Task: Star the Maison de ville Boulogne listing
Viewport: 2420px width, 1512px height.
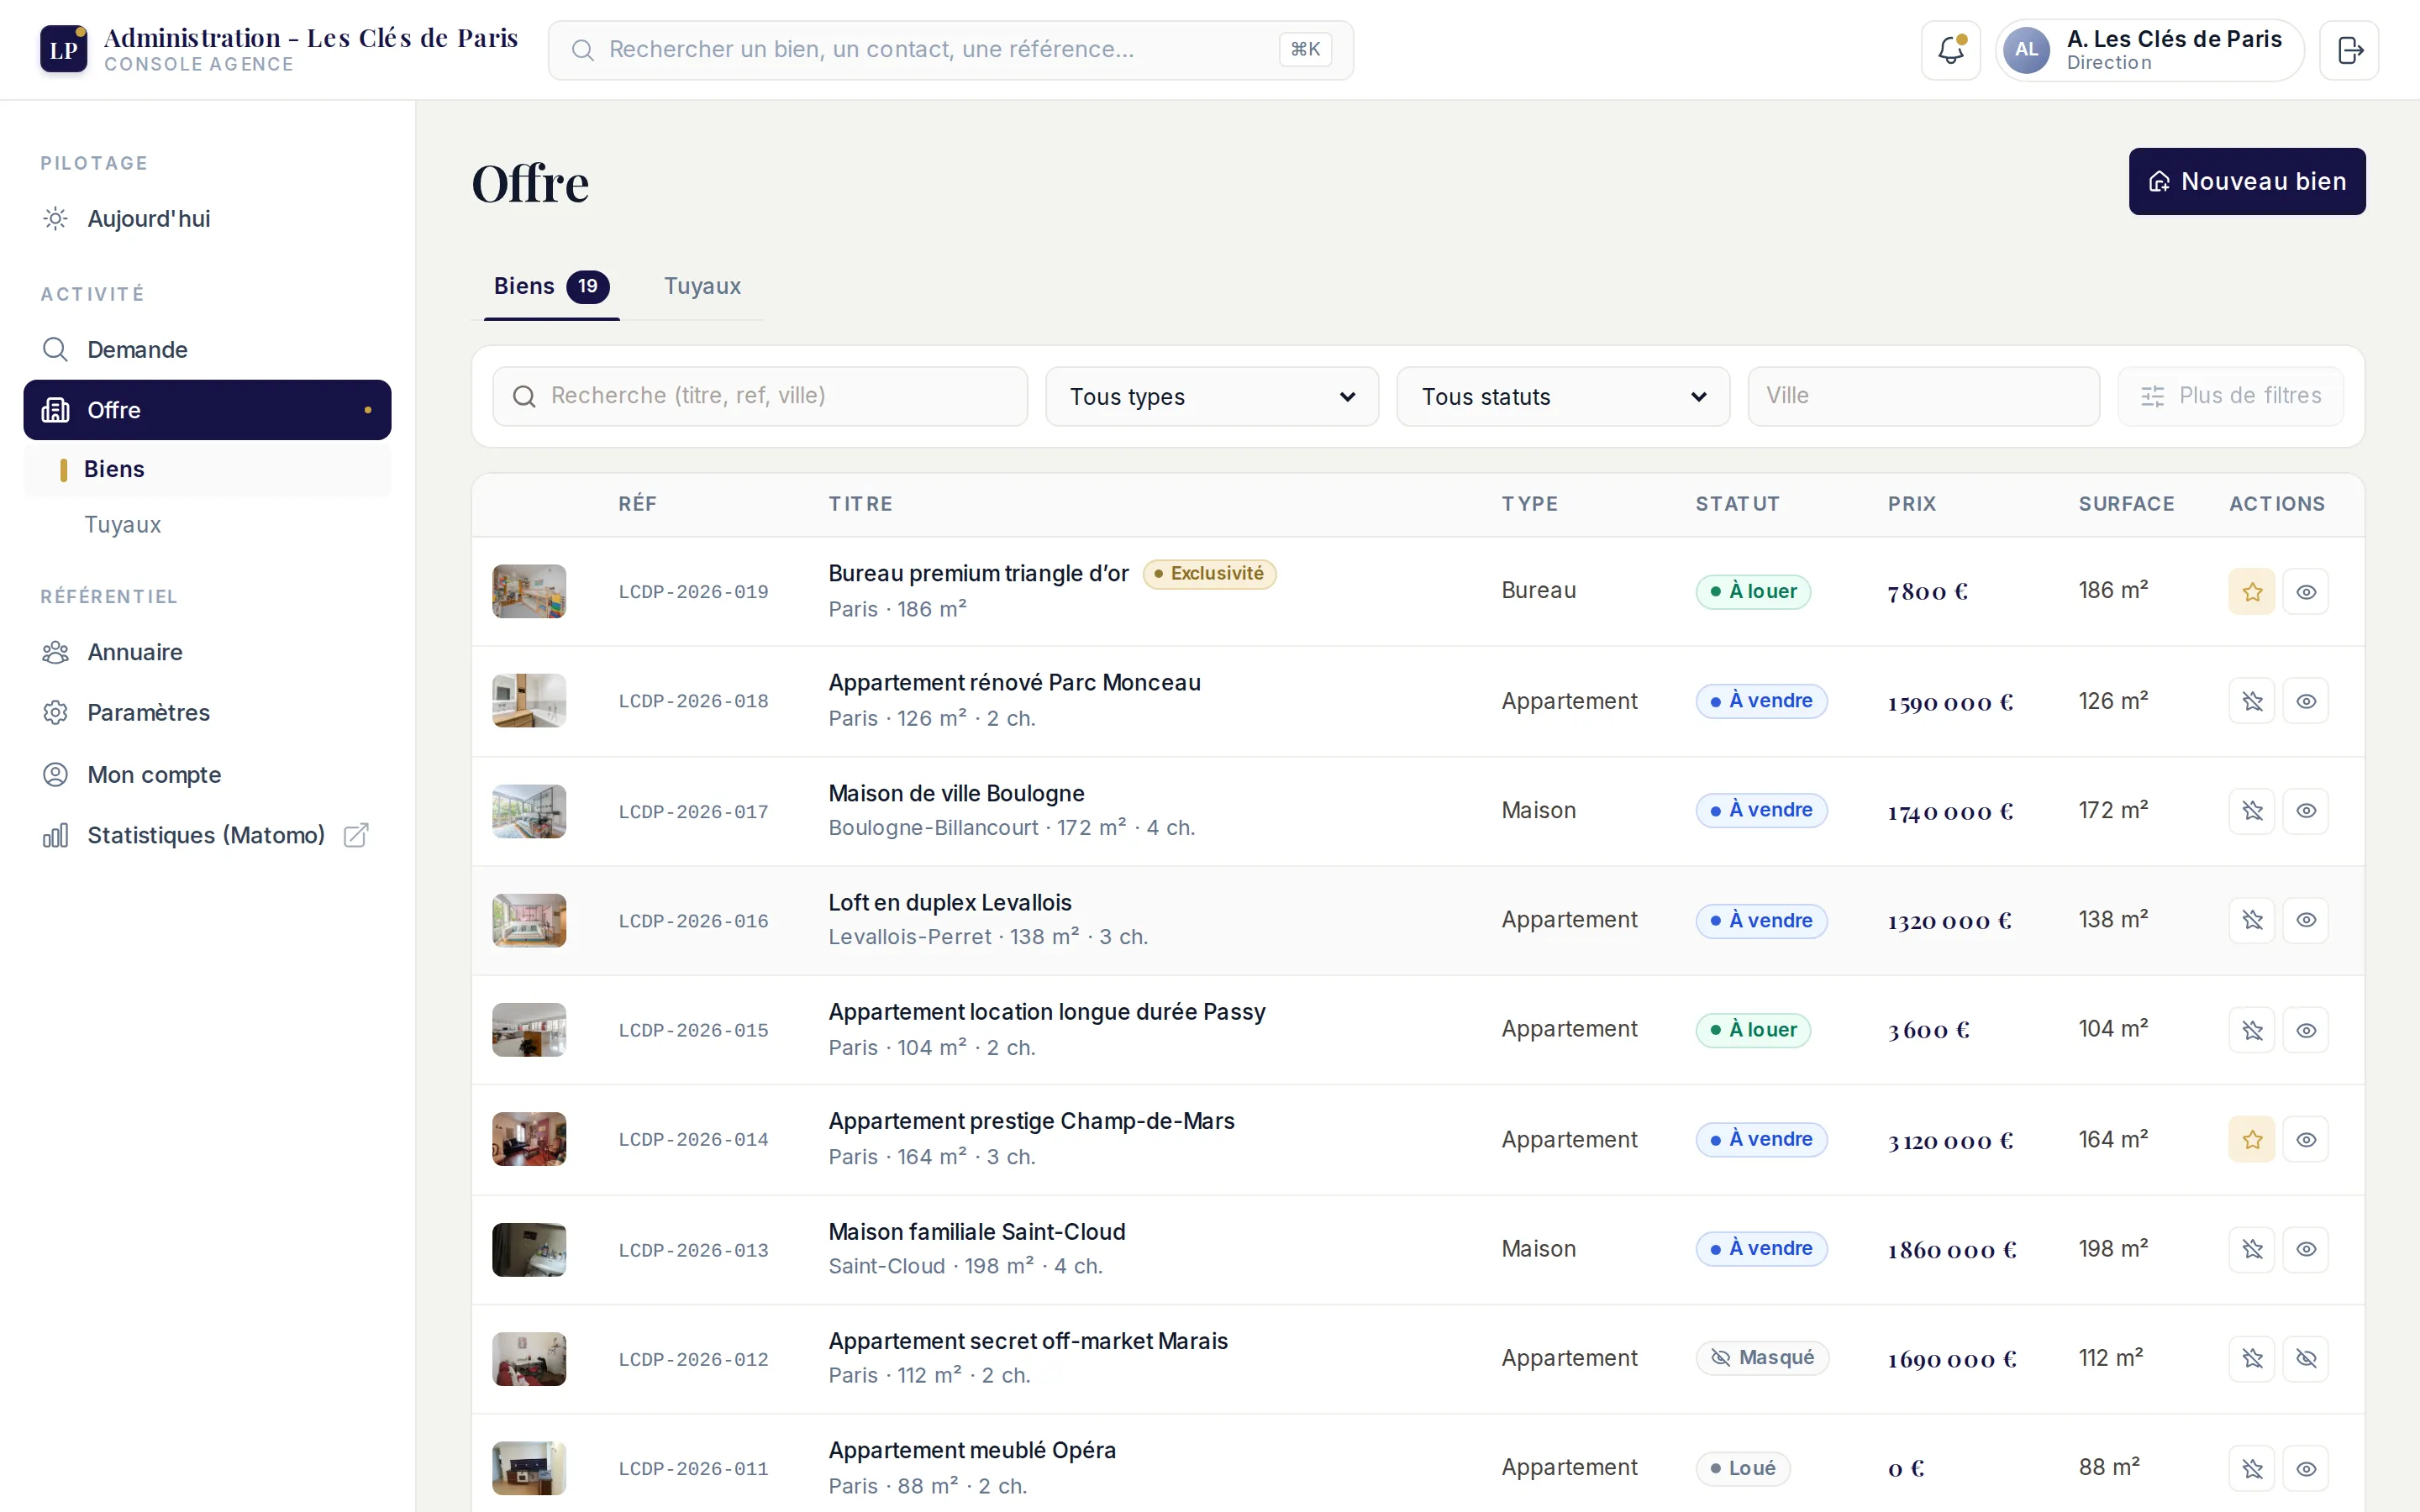Action: pos(2252,810)
